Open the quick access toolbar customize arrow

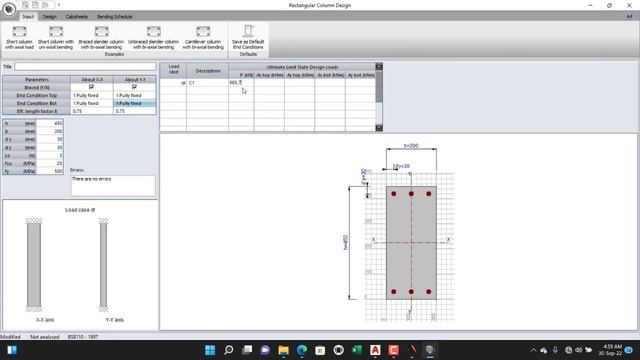pyautogui.click(x=59, y=5)
